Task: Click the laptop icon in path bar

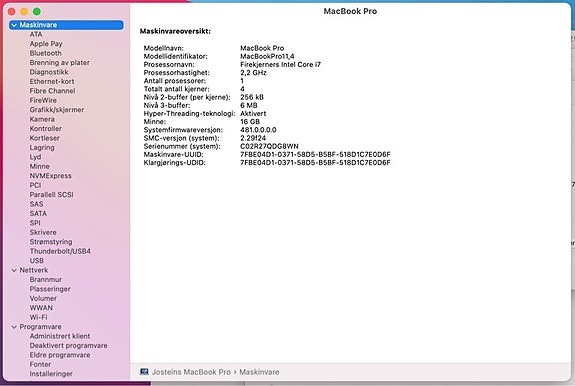Action: pos(144,372)
